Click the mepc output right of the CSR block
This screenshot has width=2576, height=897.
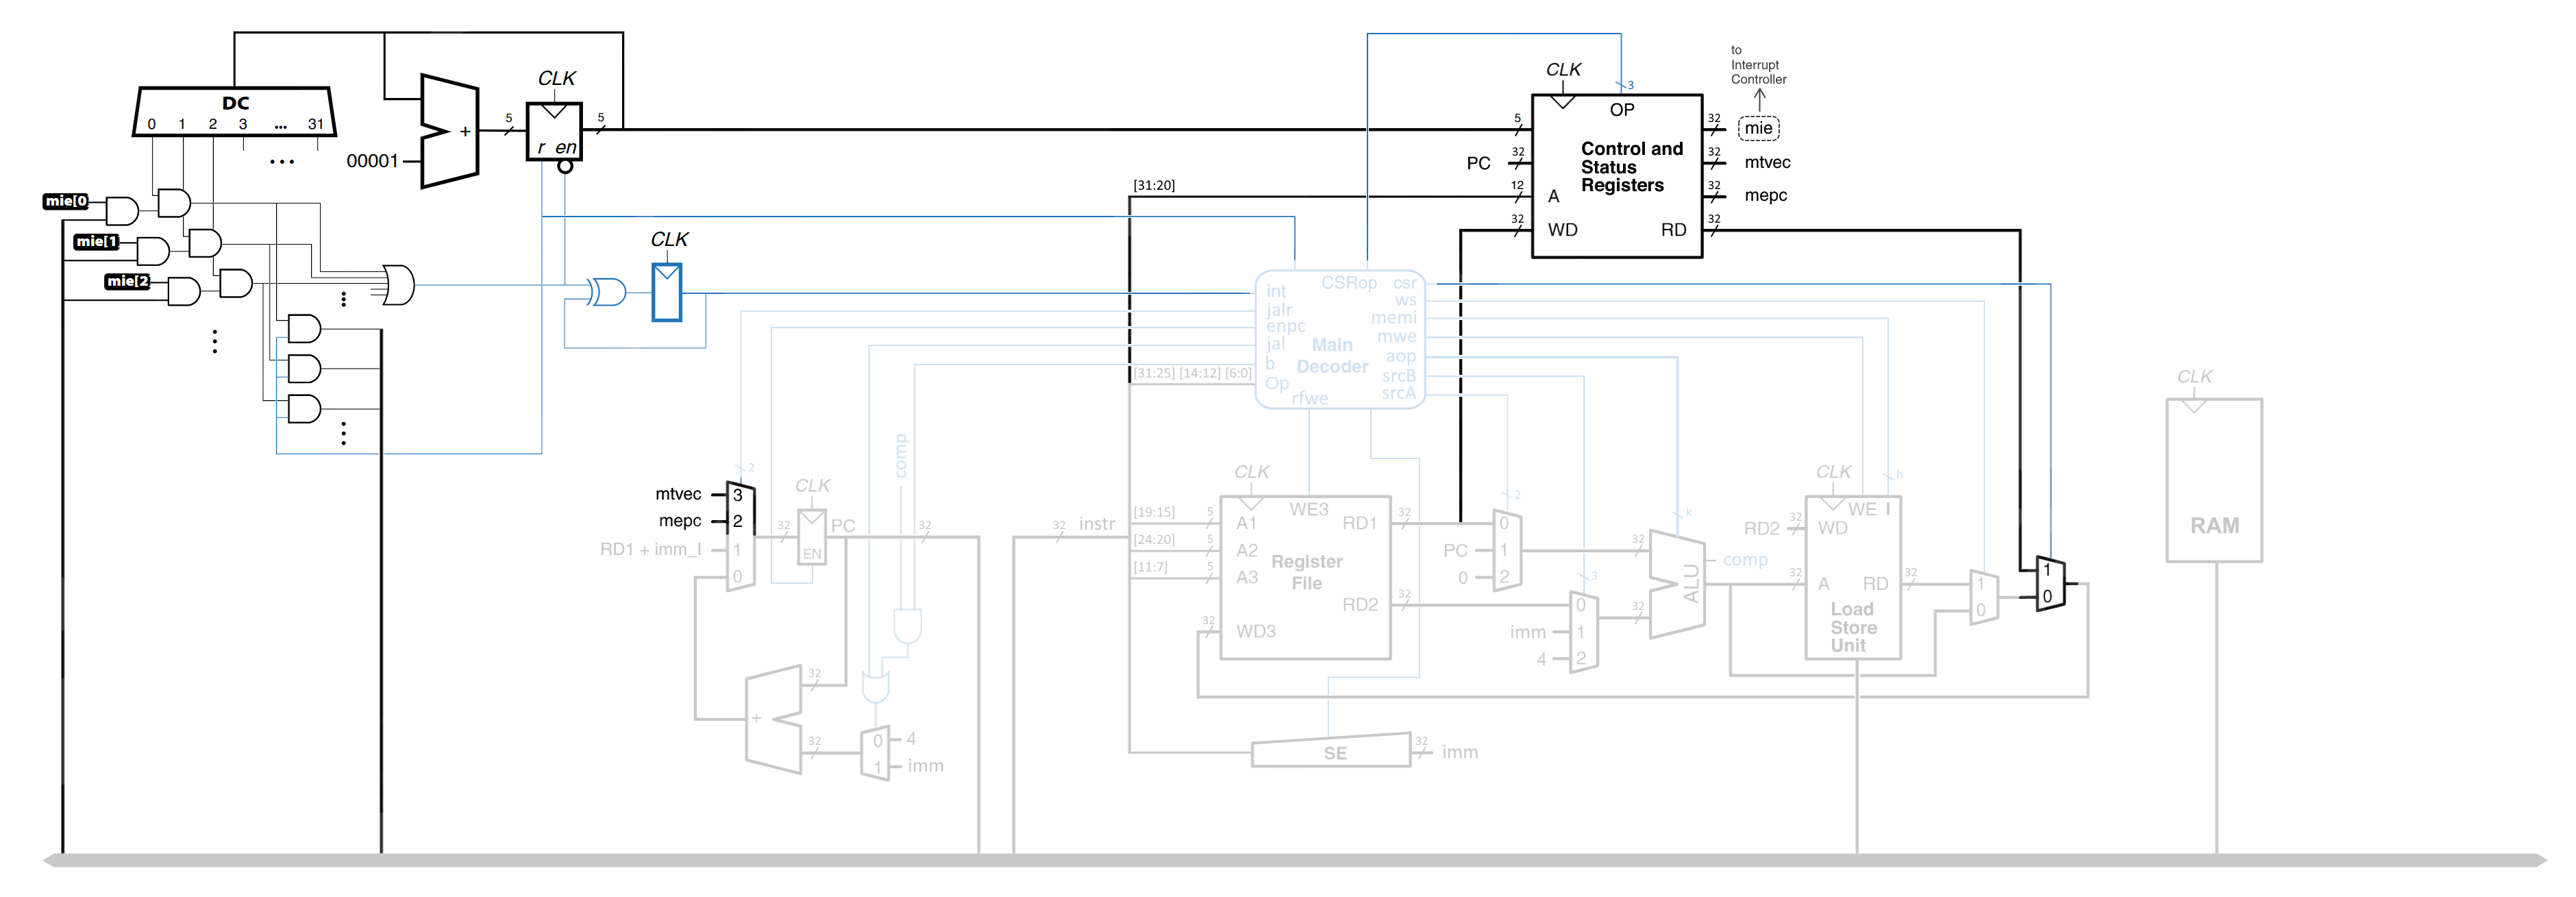[x=1765, y=195]
